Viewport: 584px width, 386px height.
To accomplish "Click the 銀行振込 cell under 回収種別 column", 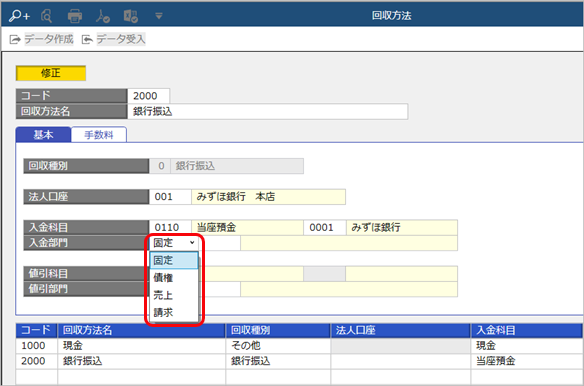I will (278, 361).
